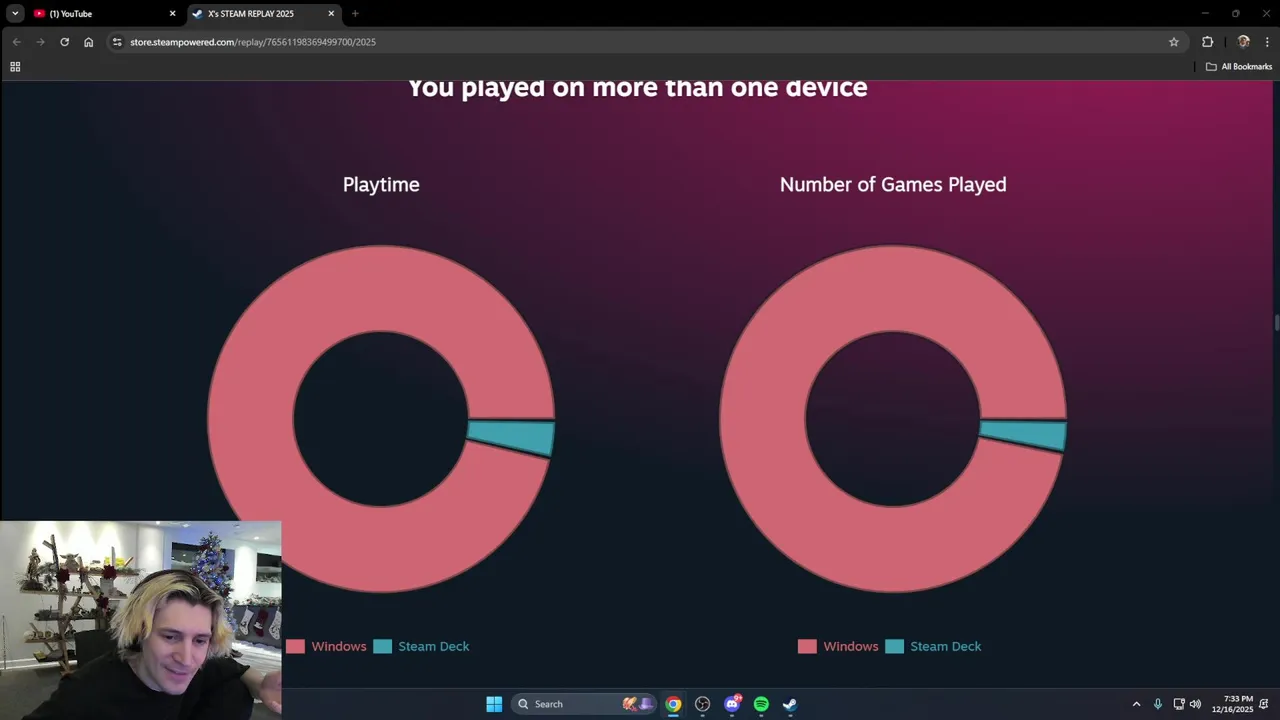Toggle Windows swatch in Games Played legend
Viewport: 1280px width, 720px height.
tap(807, 646)
